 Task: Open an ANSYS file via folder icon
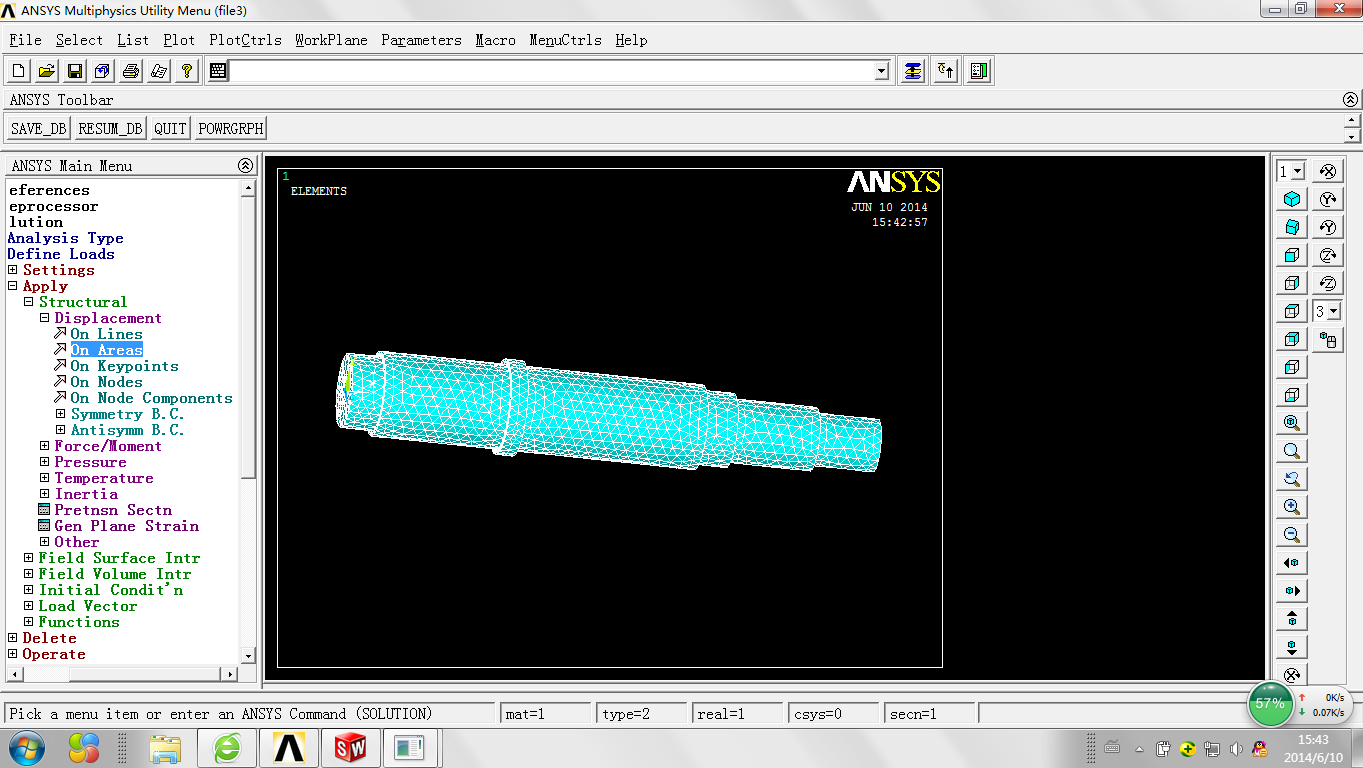47,71
